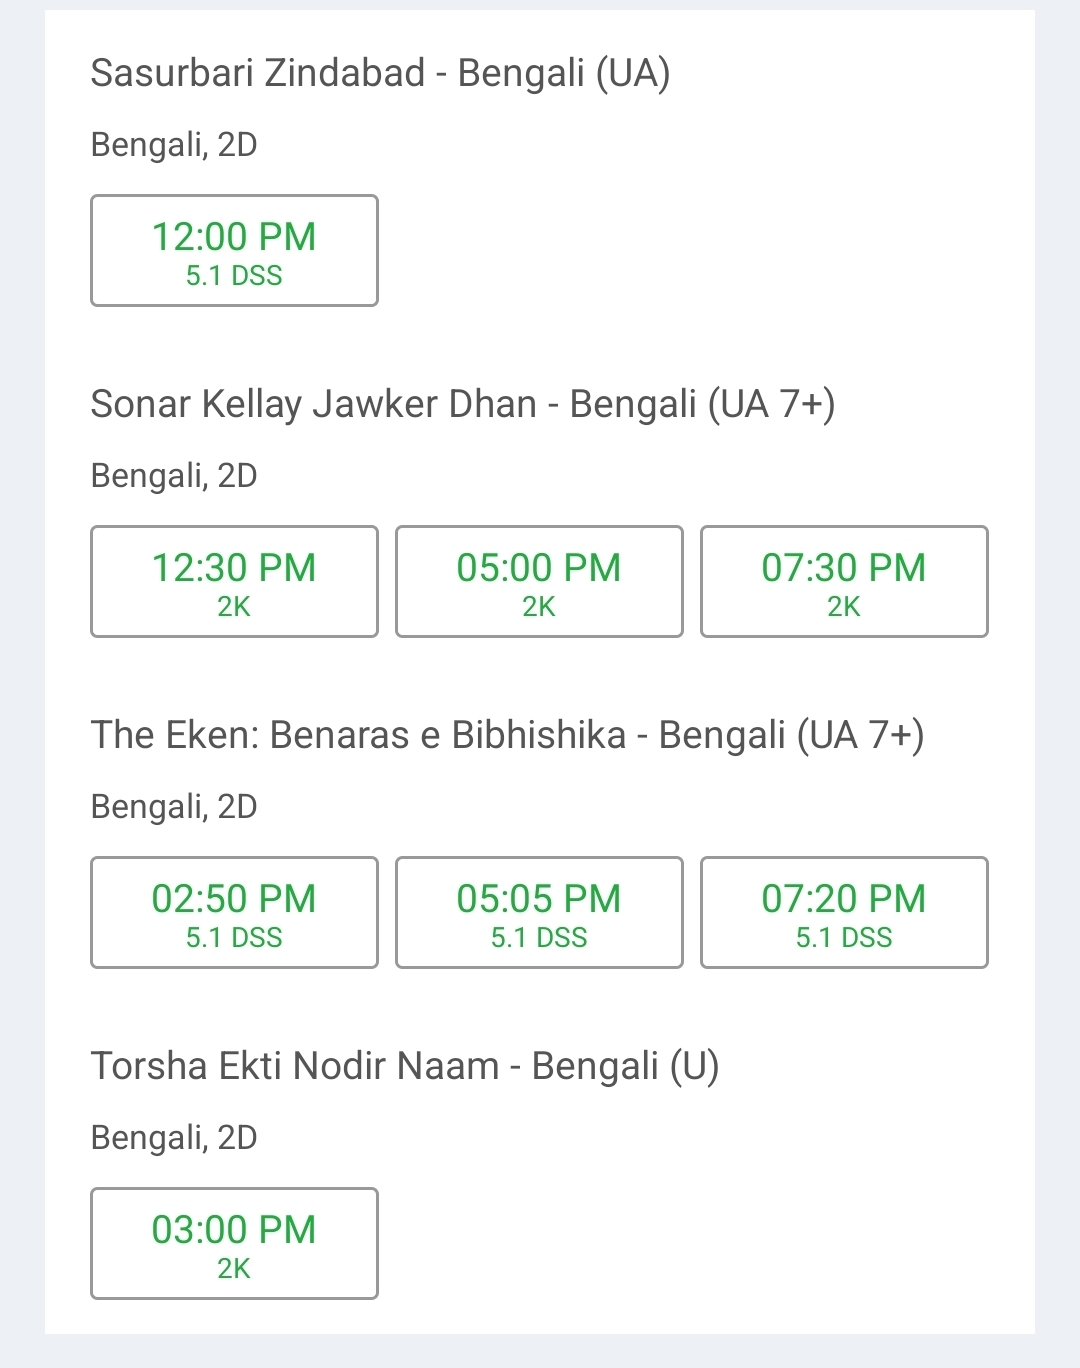Open The Eken: Benaras e Bibhishika title

507,736
